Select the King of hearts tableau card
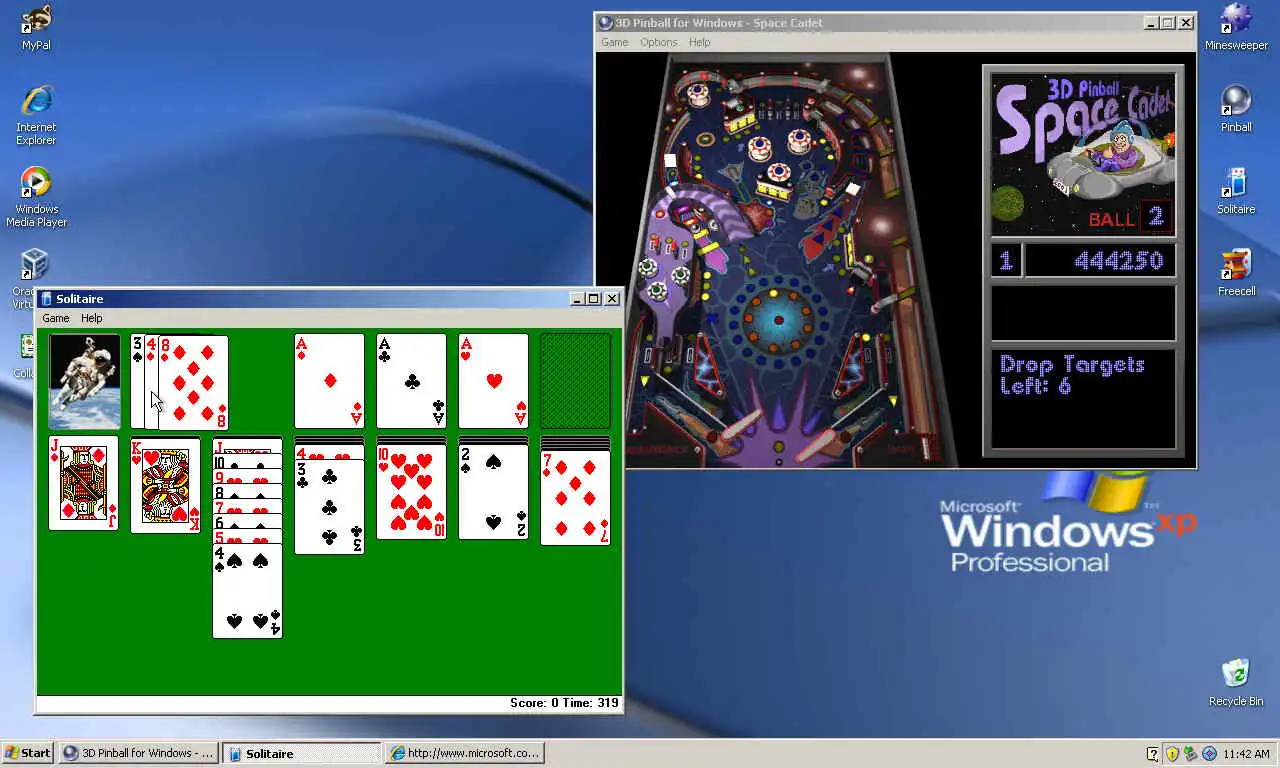The width and height of the screenshot is (1280, 768). click(165, 485)
